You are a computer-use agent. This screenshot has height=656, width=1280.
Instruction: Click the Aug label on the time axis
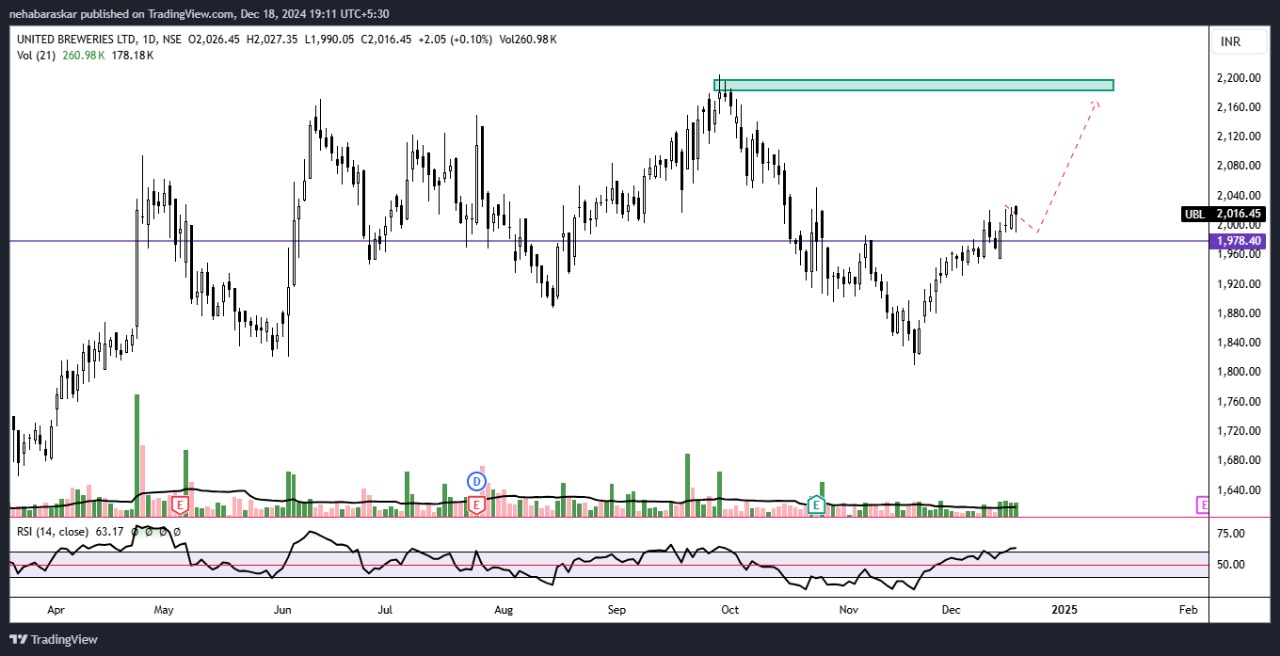[504, 609]
